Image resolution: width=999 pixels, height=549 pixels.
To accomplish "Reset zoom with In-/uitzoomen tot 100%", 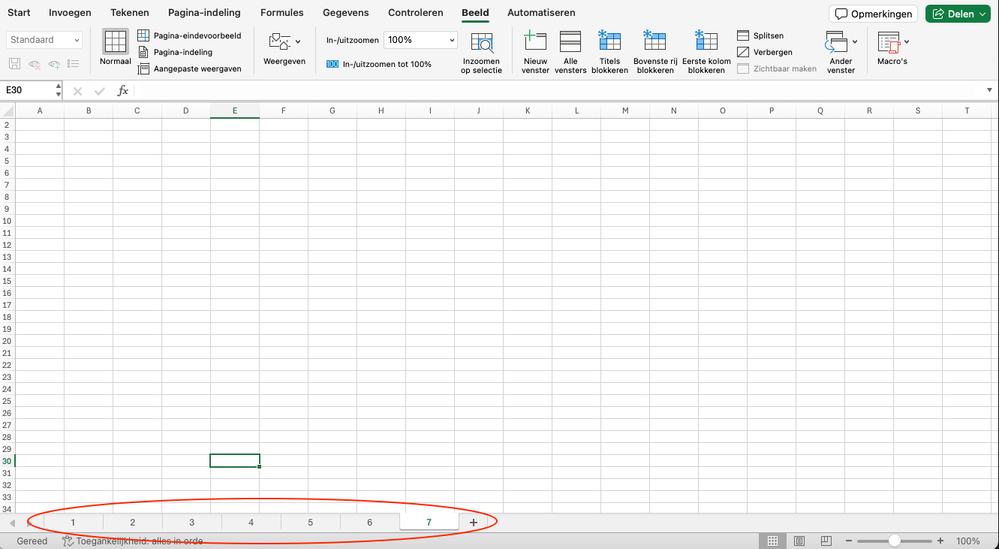I will pos(378,64).
